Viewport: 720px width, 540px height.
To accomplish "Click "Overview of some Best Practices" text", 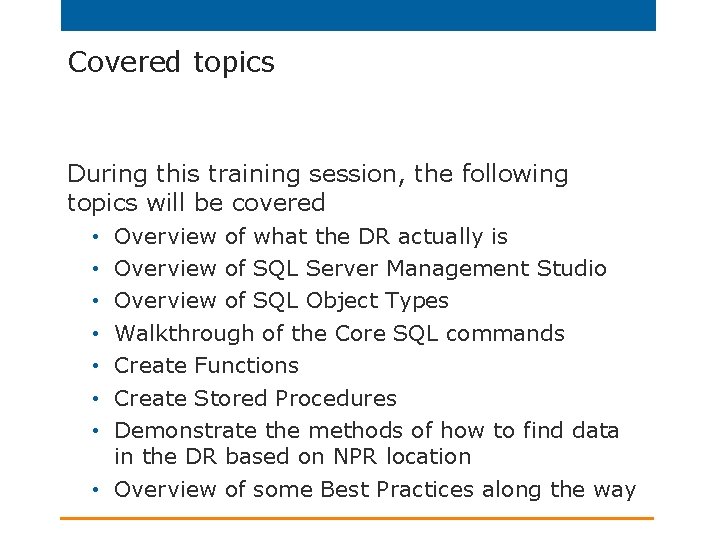I will 294,489.
